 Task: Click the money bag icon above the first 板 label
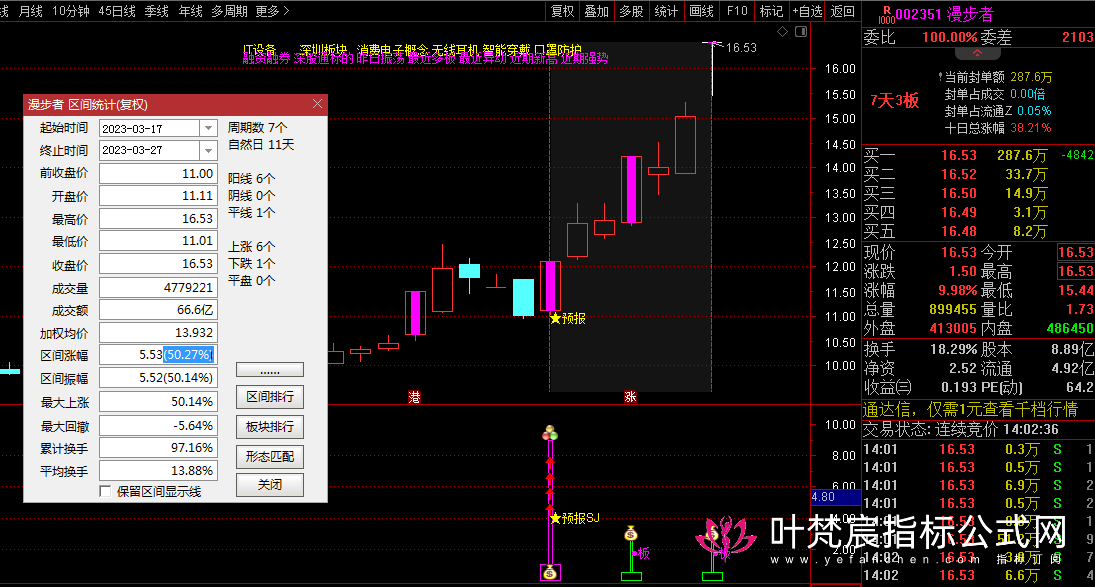click(x=631, y=535)
